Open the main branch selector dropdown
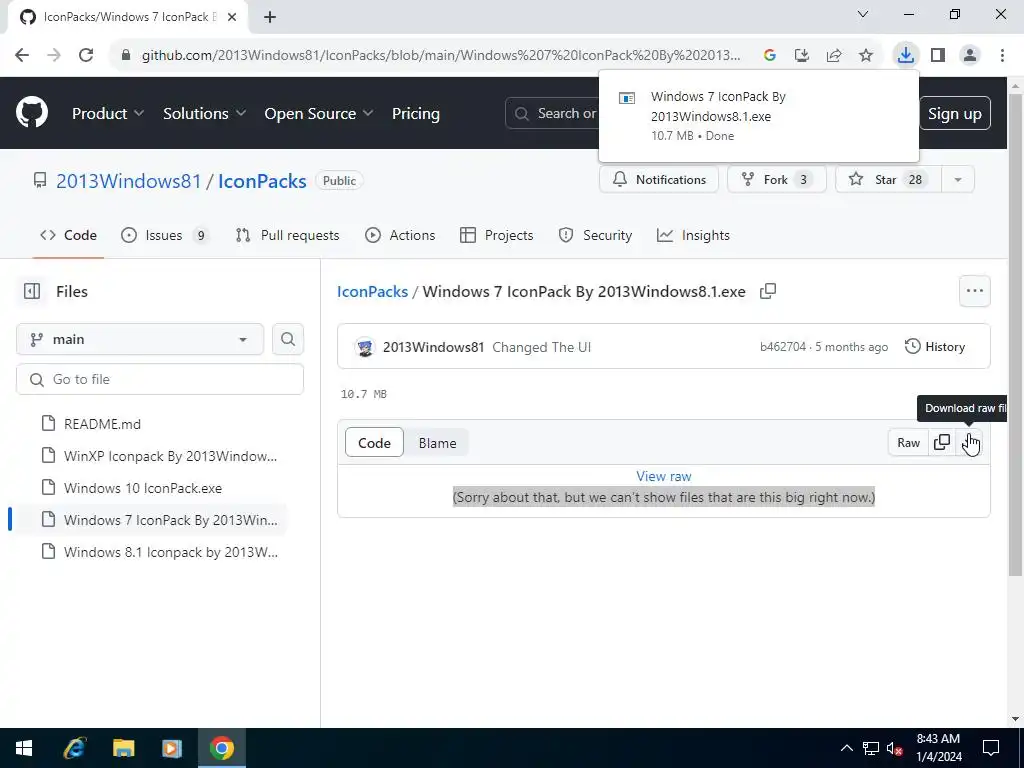1024x768 pixels. click(140, 340)
